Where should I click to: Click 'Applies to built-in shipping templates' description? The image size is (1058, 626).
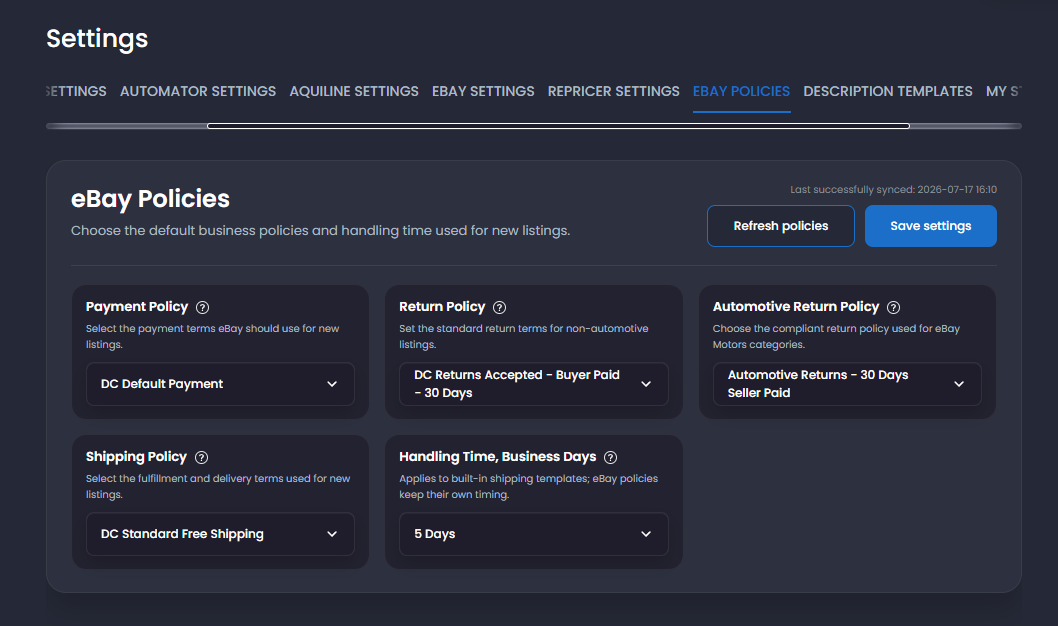[528, 486]
